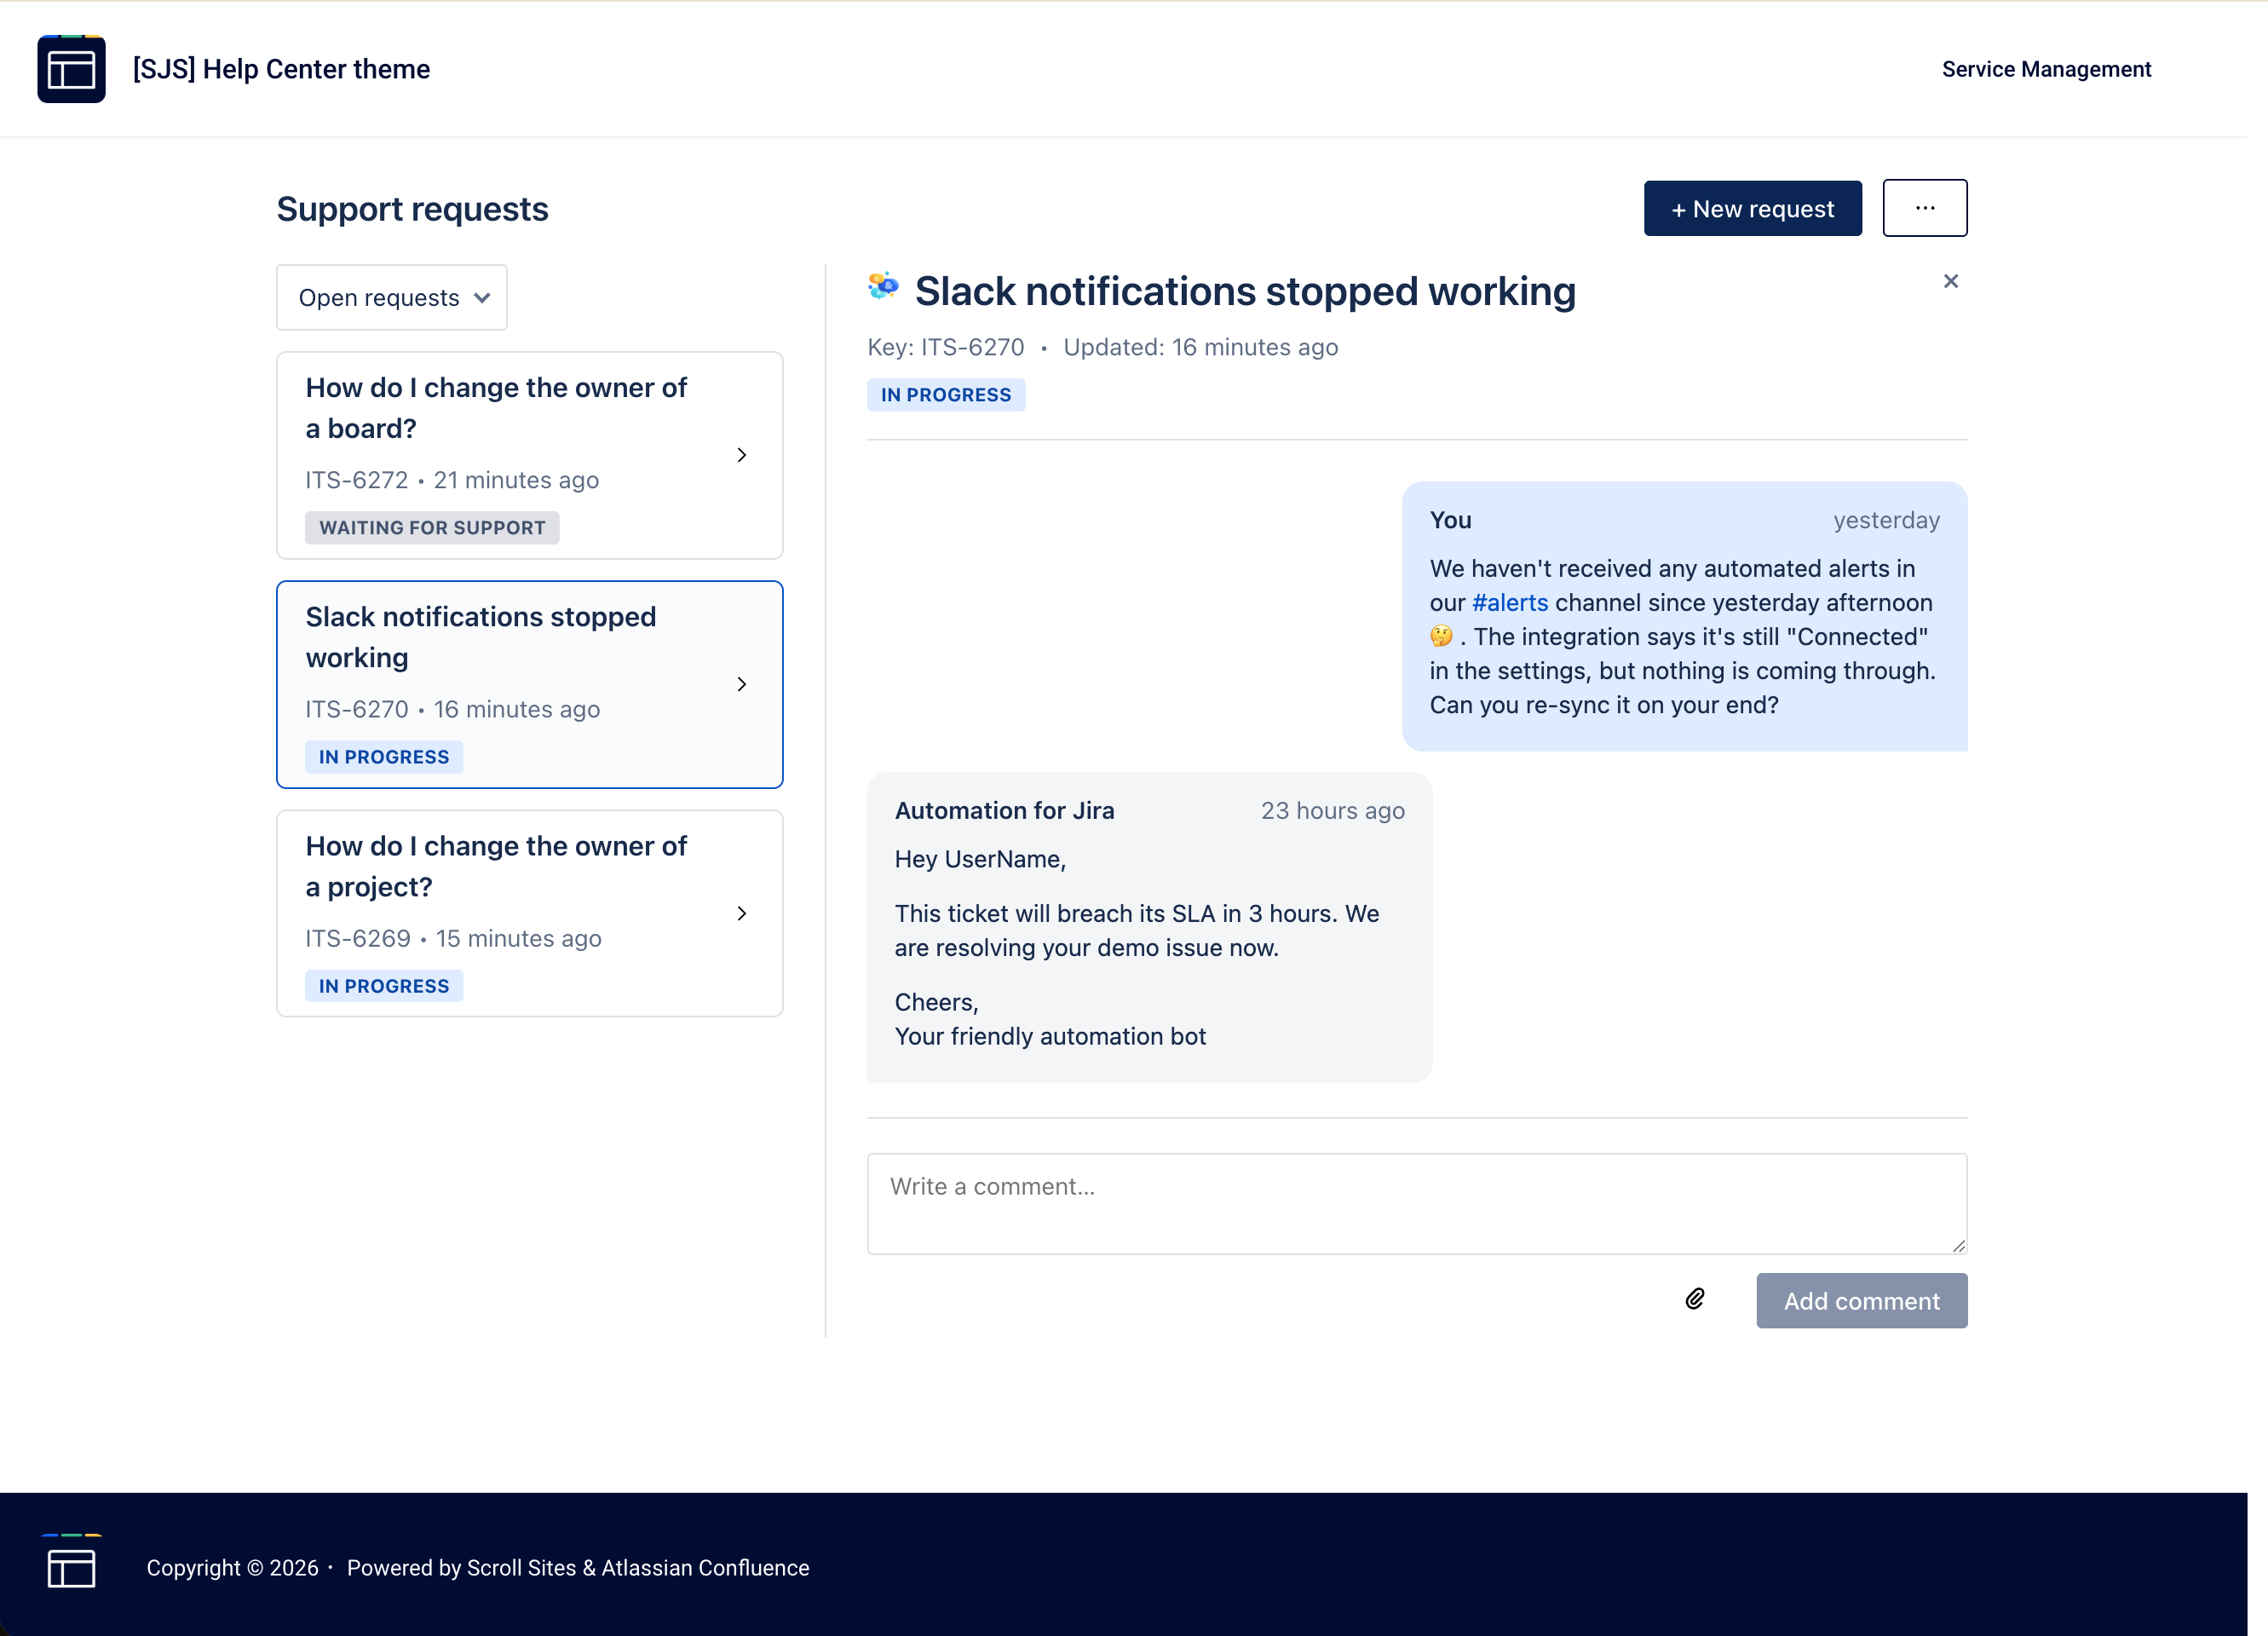This screenshot has width=2268, height=1636.
Task: Focus the Write a comment text field
Action: (1416, 1203)
